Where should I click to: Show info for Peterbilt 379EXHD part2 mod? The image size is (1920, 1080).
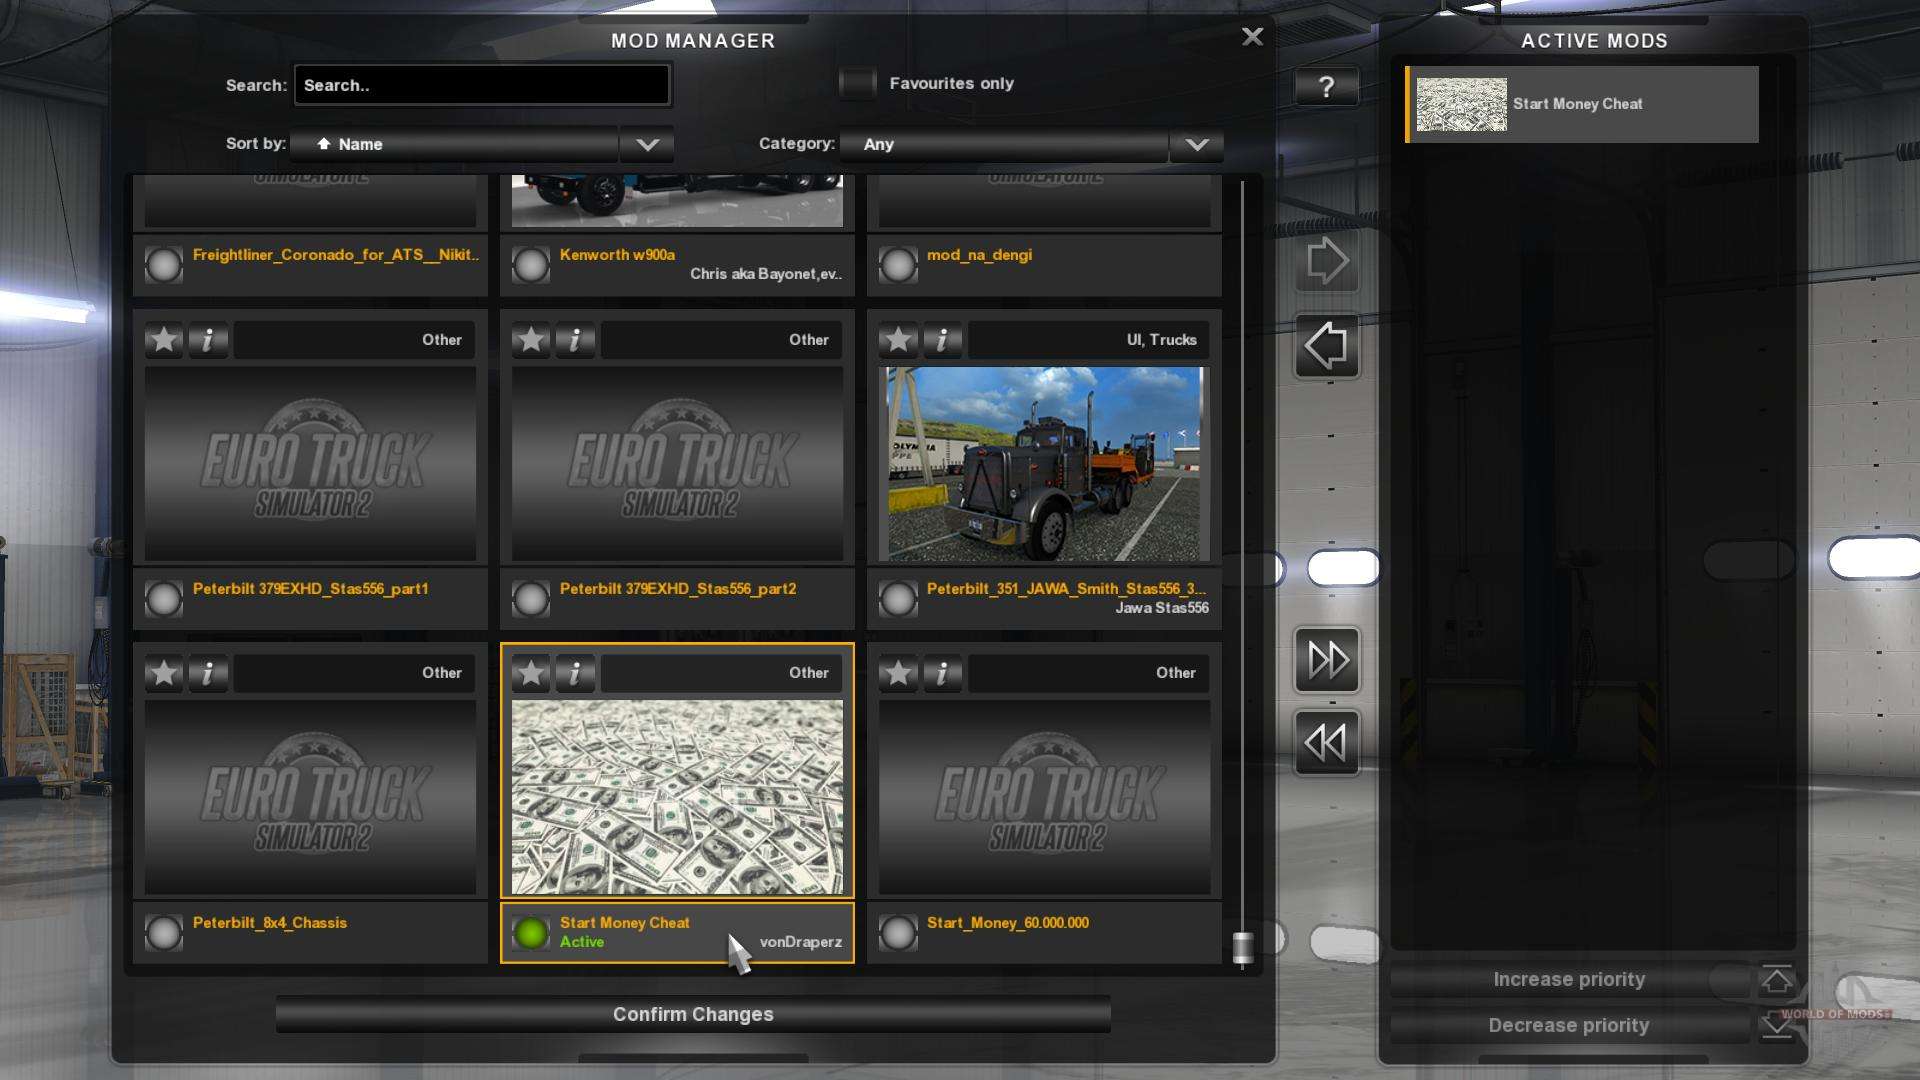[x=575, y=340]
